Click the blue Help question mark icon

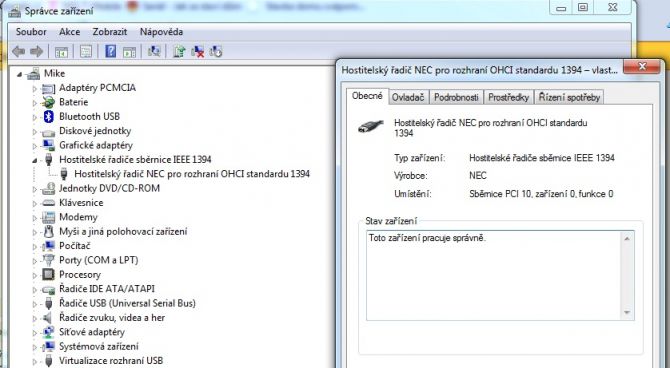click(x=111, y=52)
